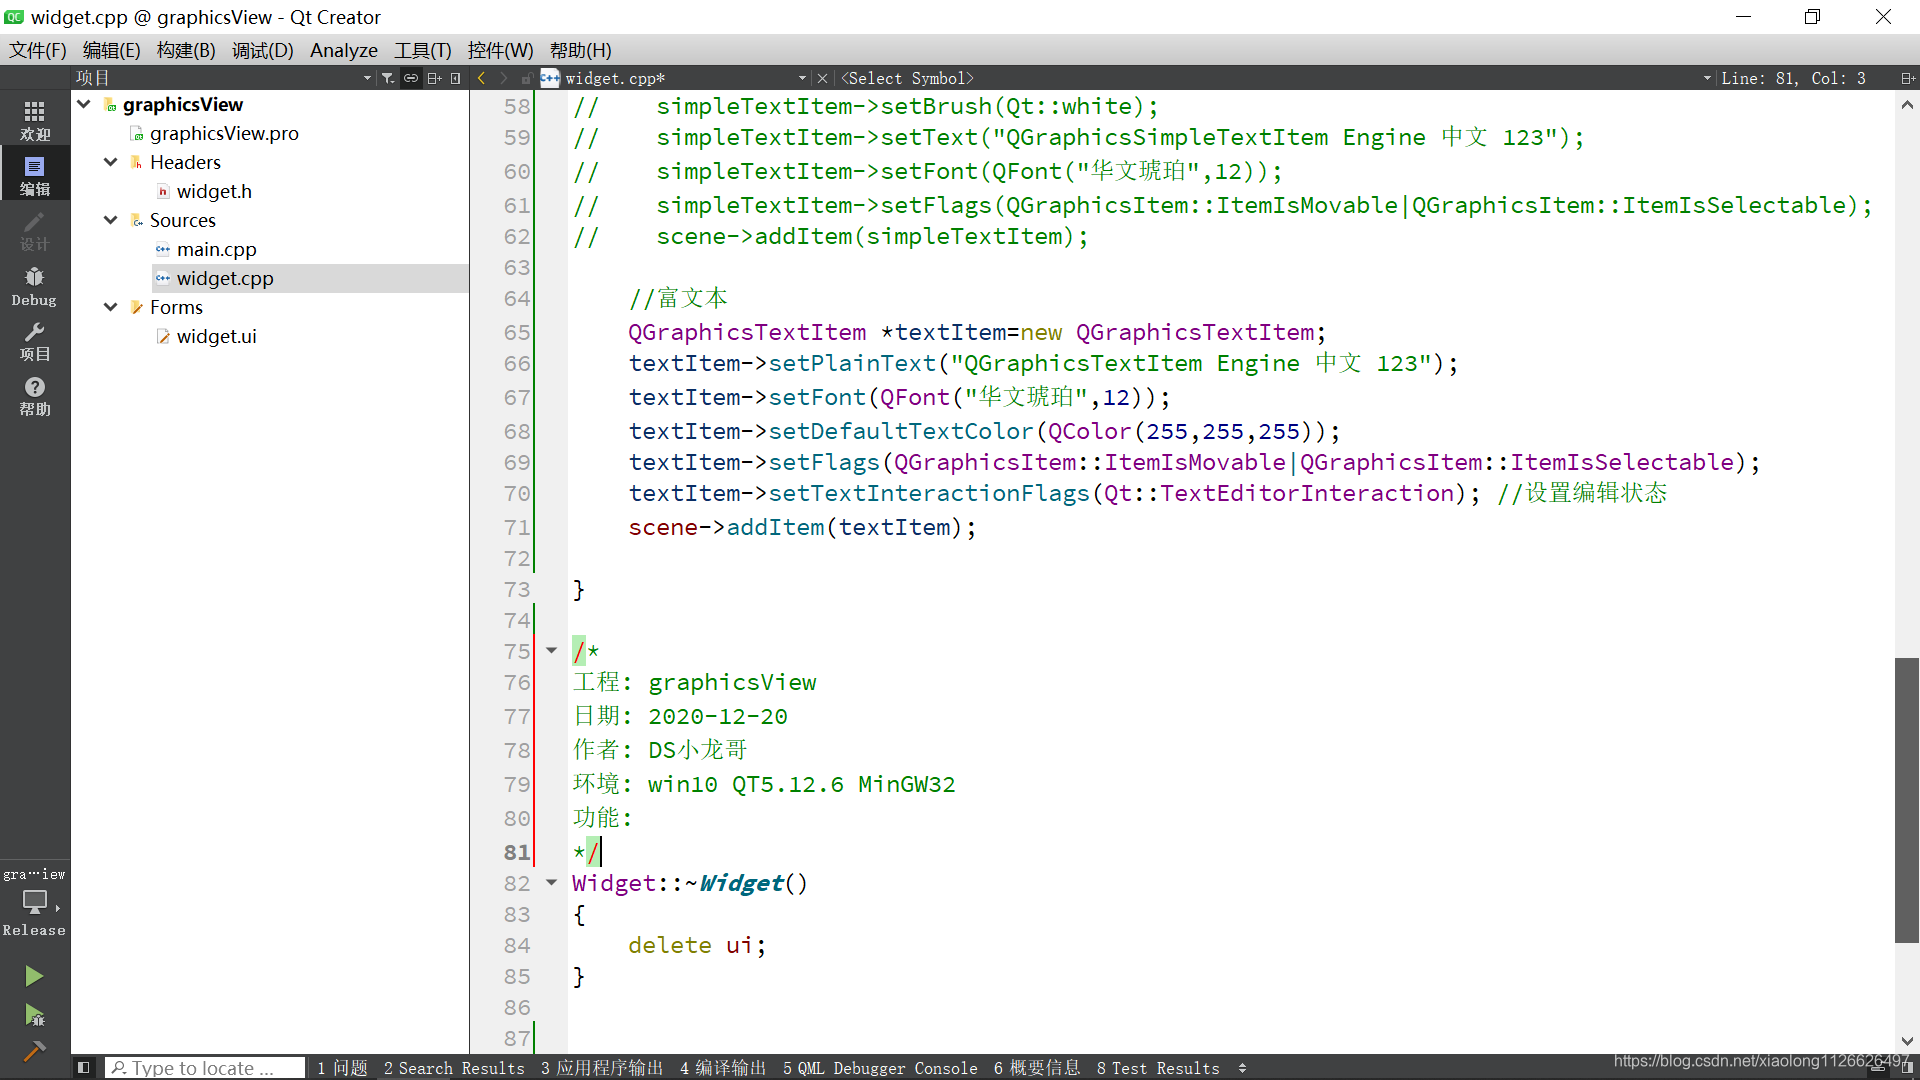Collapse the Sources folder
The height and width of the screenshot is (1080, 1920).
[x=111, y=220]
